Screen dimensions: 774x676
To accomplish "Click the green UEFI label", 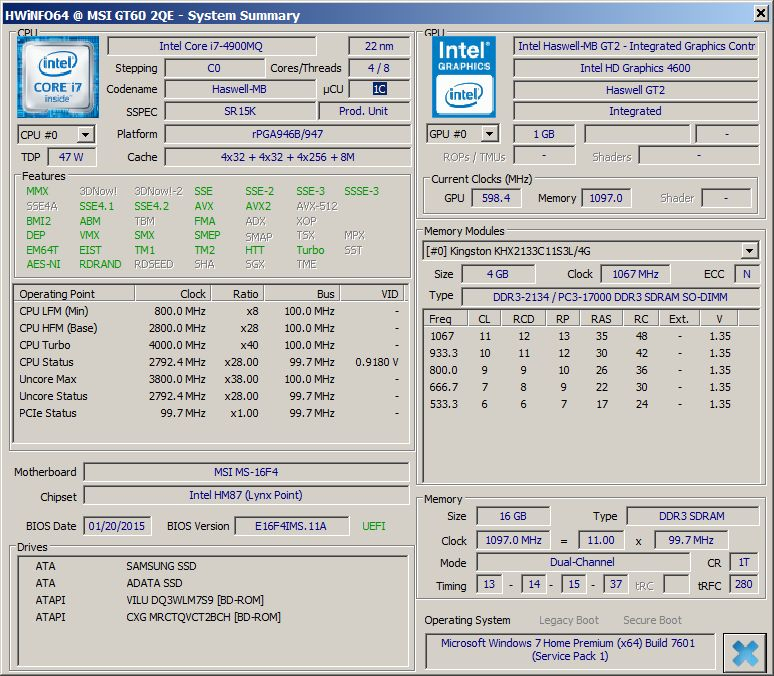I will pyautogui.click(x=374, y=526).
